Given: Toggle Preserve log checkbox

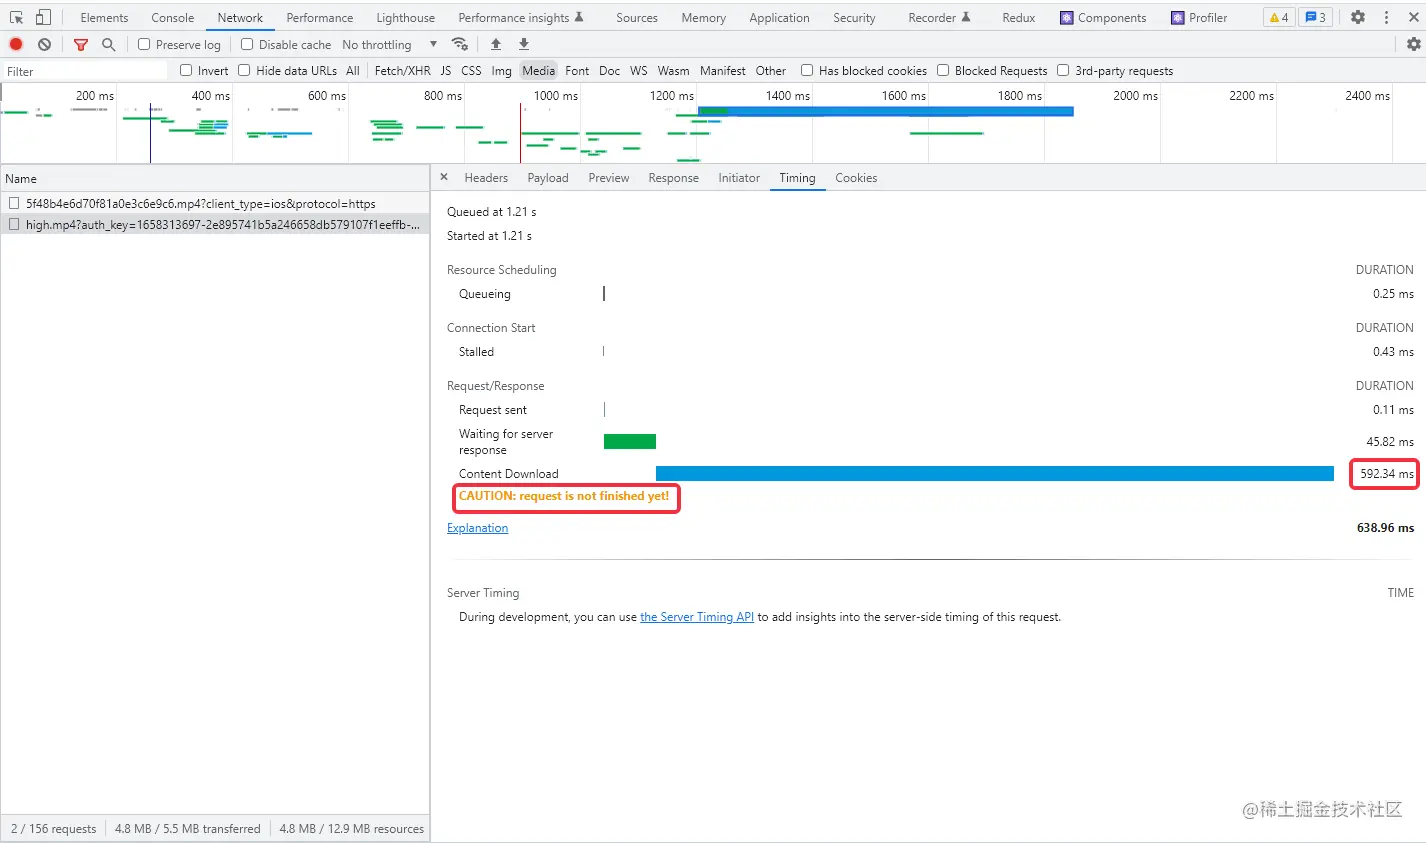Looking at the screenshot, I should [x=144, y=44].
